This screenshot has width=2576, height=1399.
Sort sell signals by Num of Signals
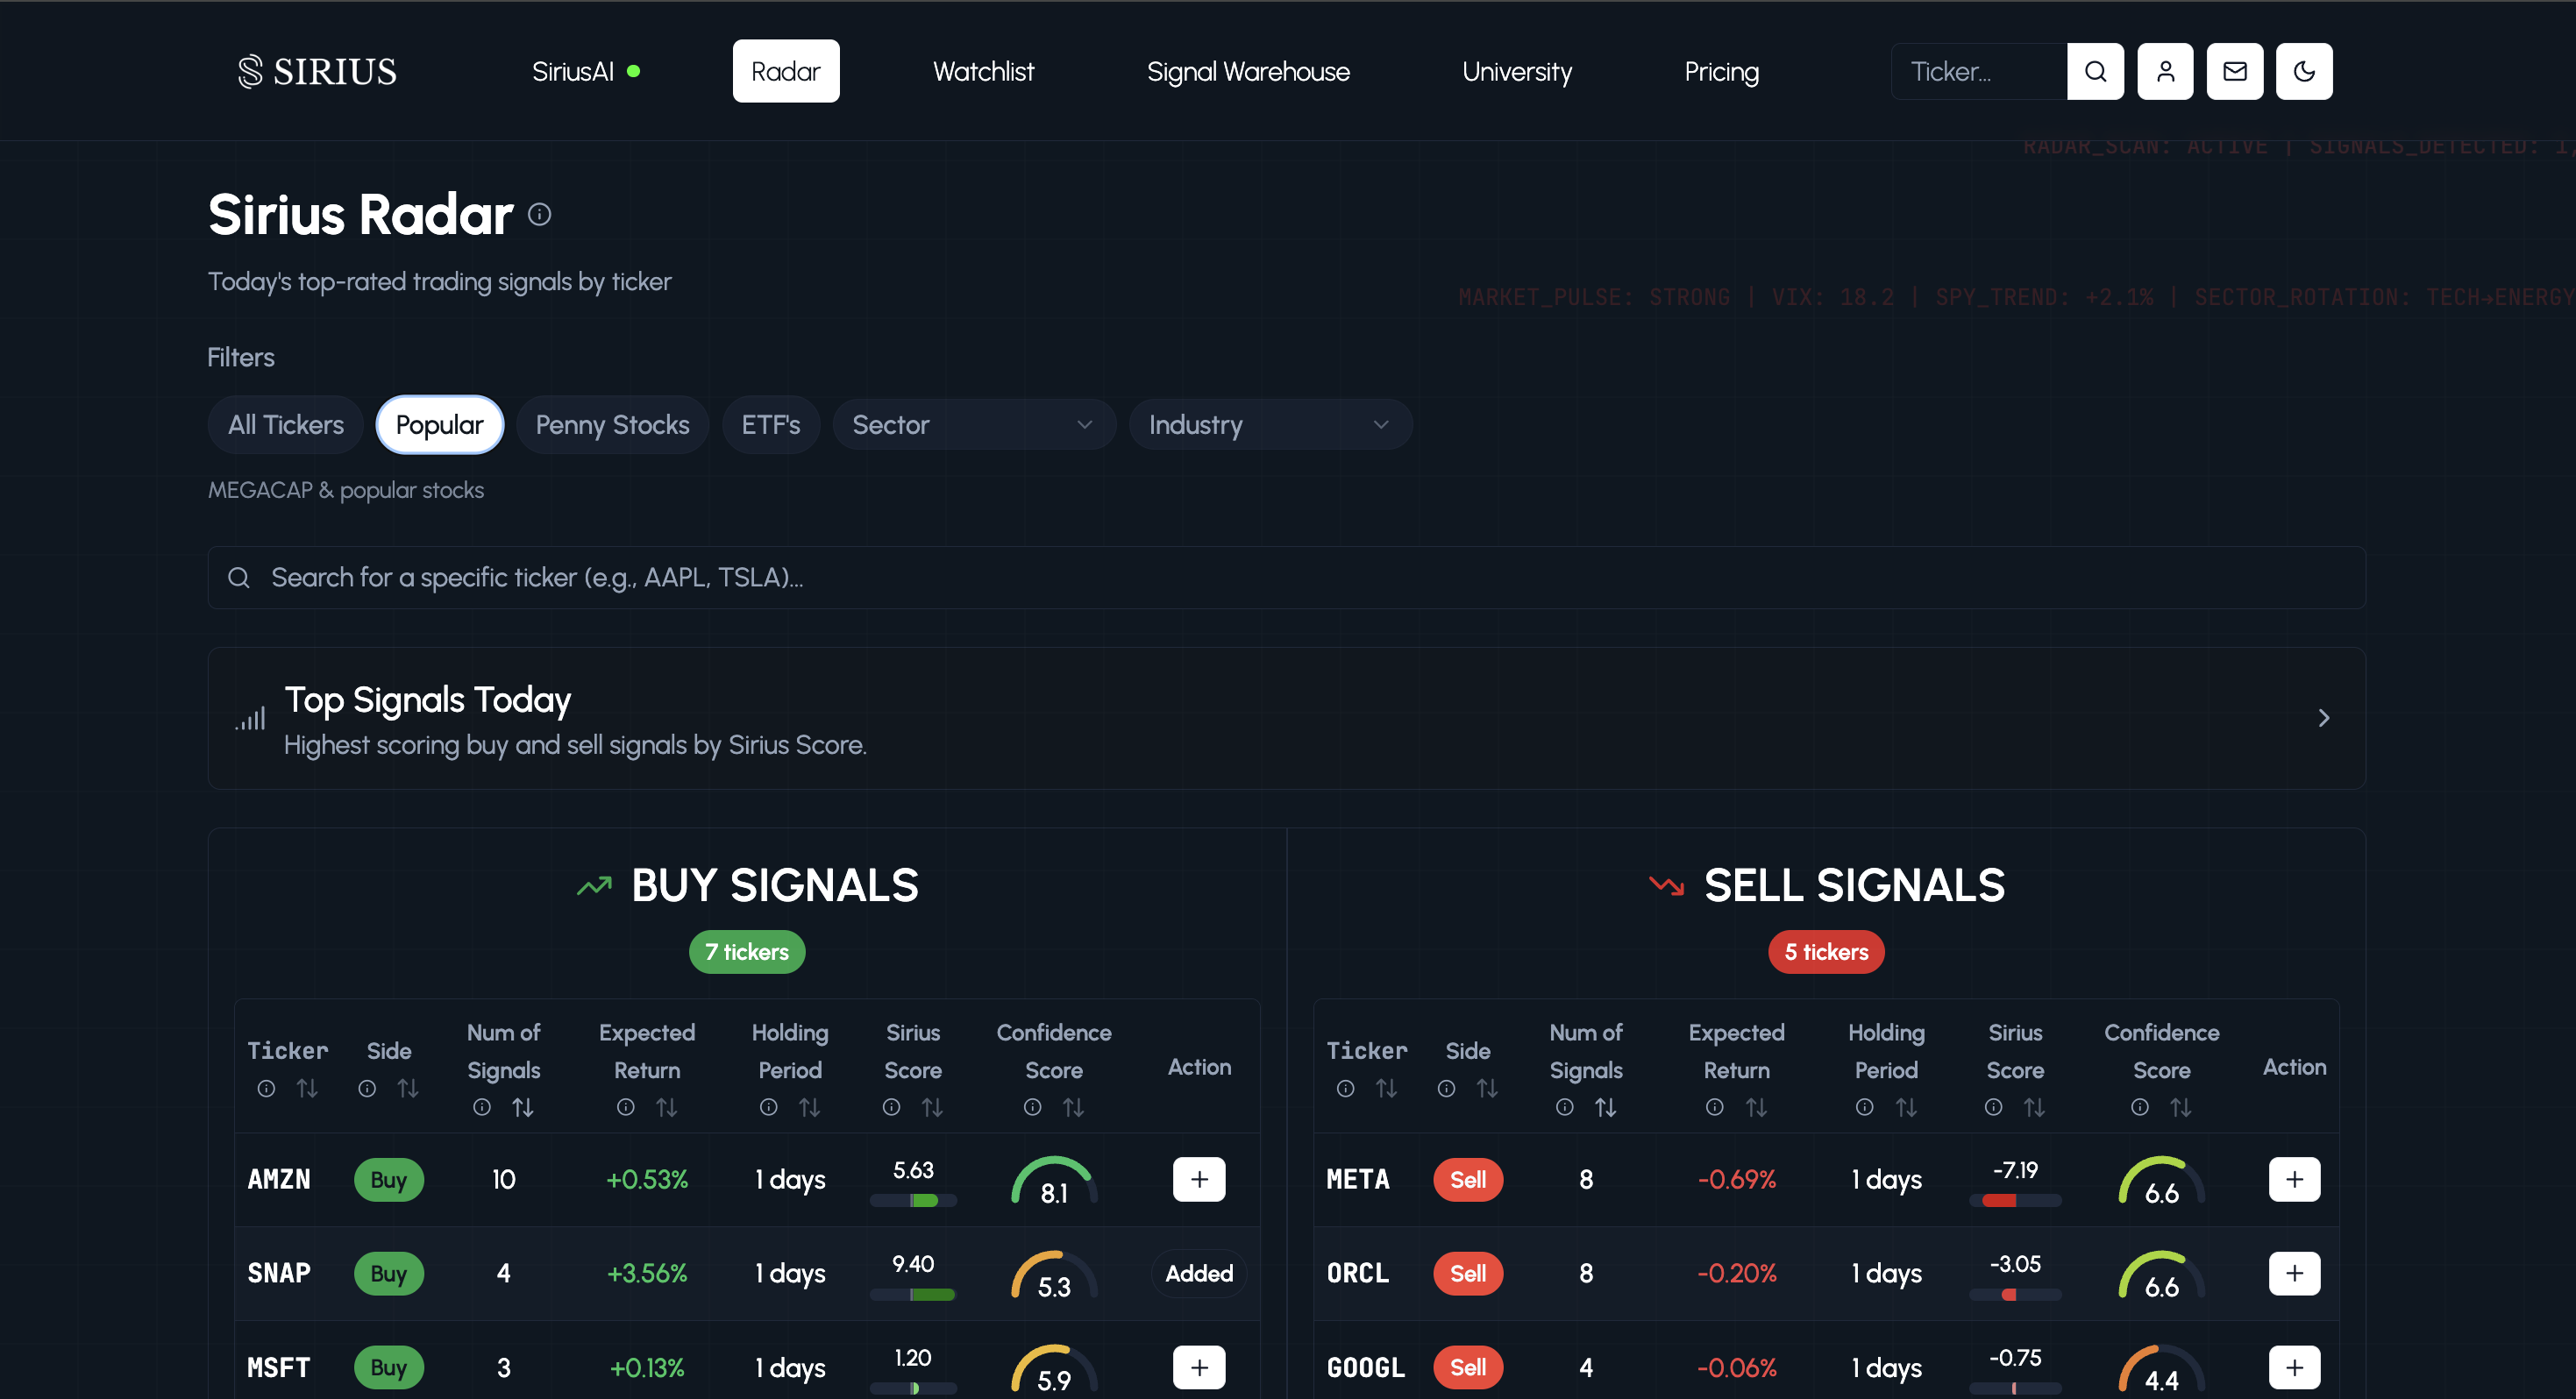(1605, 1107)
